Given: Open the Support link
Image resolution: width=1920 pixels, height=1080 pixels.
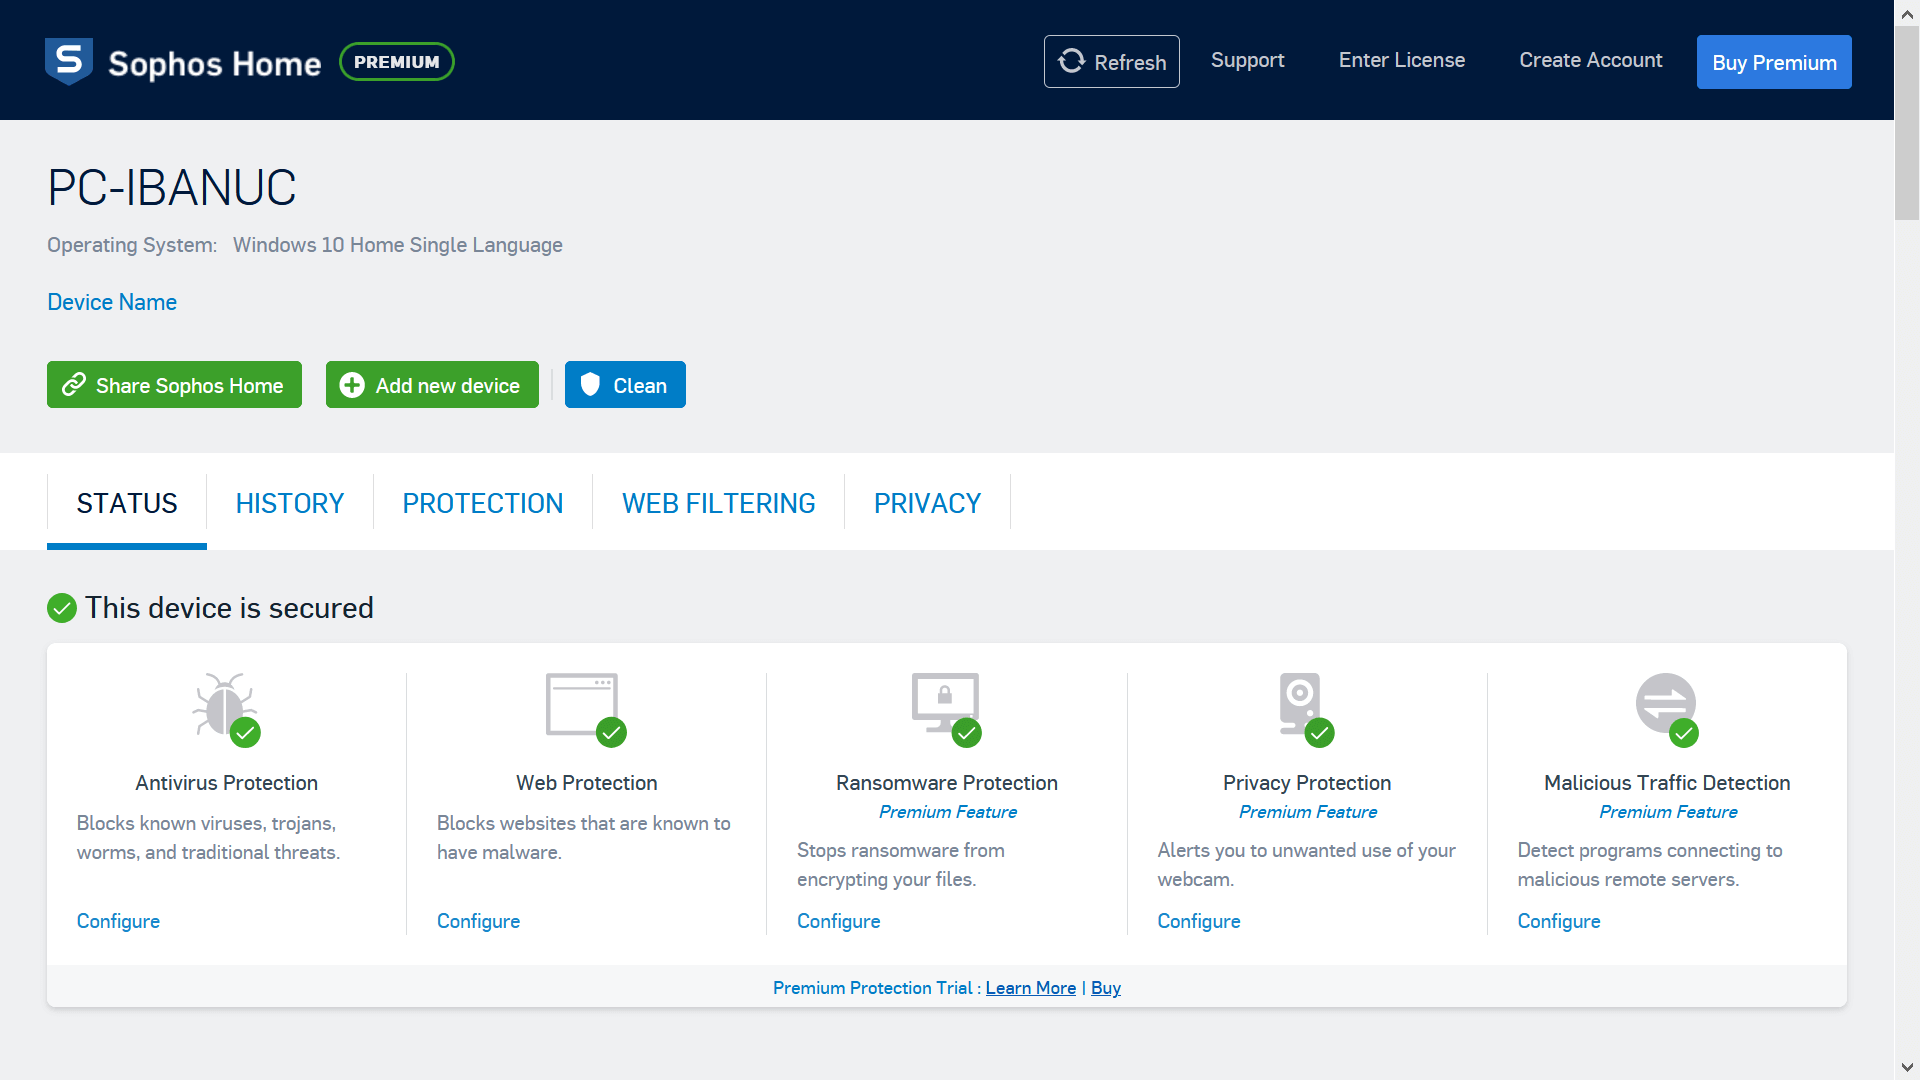Looking at the screenshot, I should click(1247, 60).
